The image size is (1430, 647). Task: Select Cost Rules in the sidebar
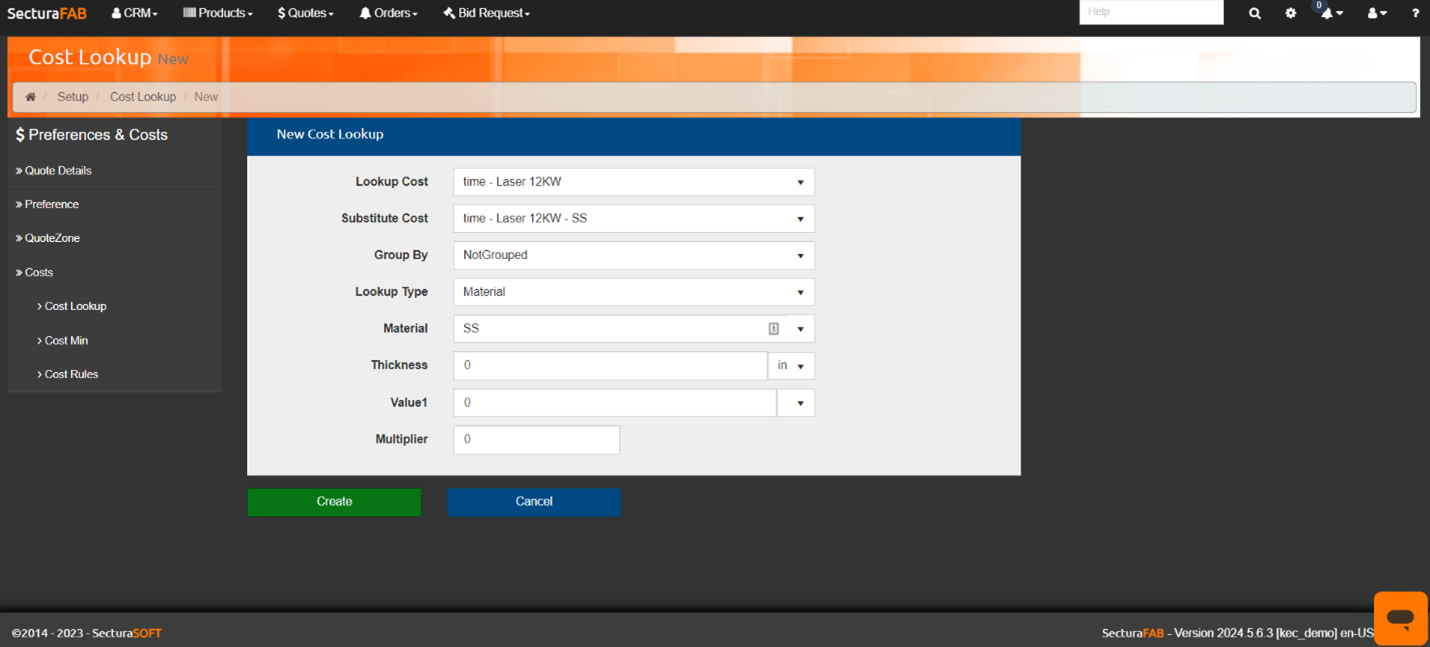pyautogui.click(x=71, y=374)
